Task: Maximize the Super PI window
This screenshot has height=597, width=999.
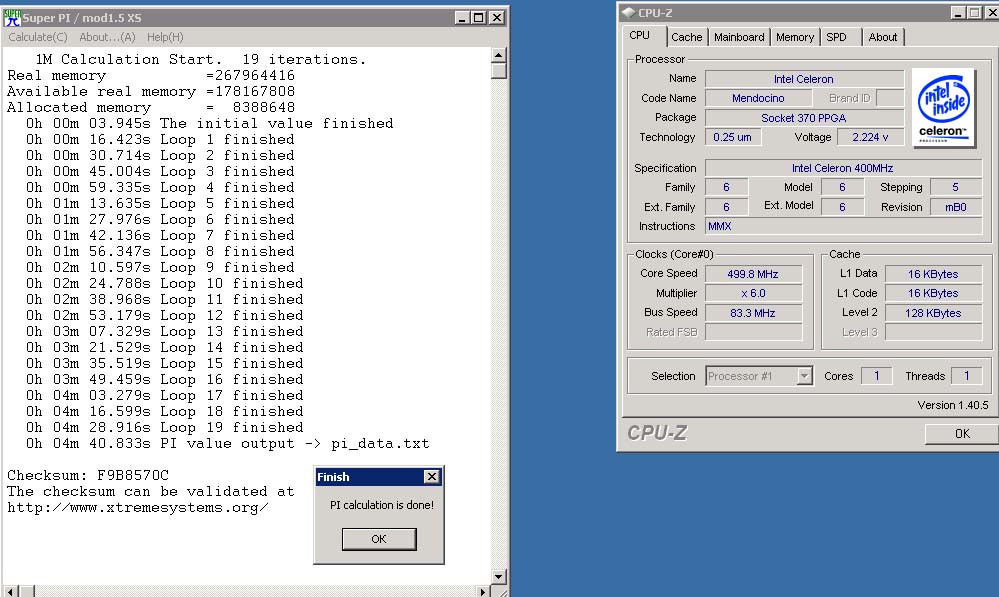Action: point(478,18)
